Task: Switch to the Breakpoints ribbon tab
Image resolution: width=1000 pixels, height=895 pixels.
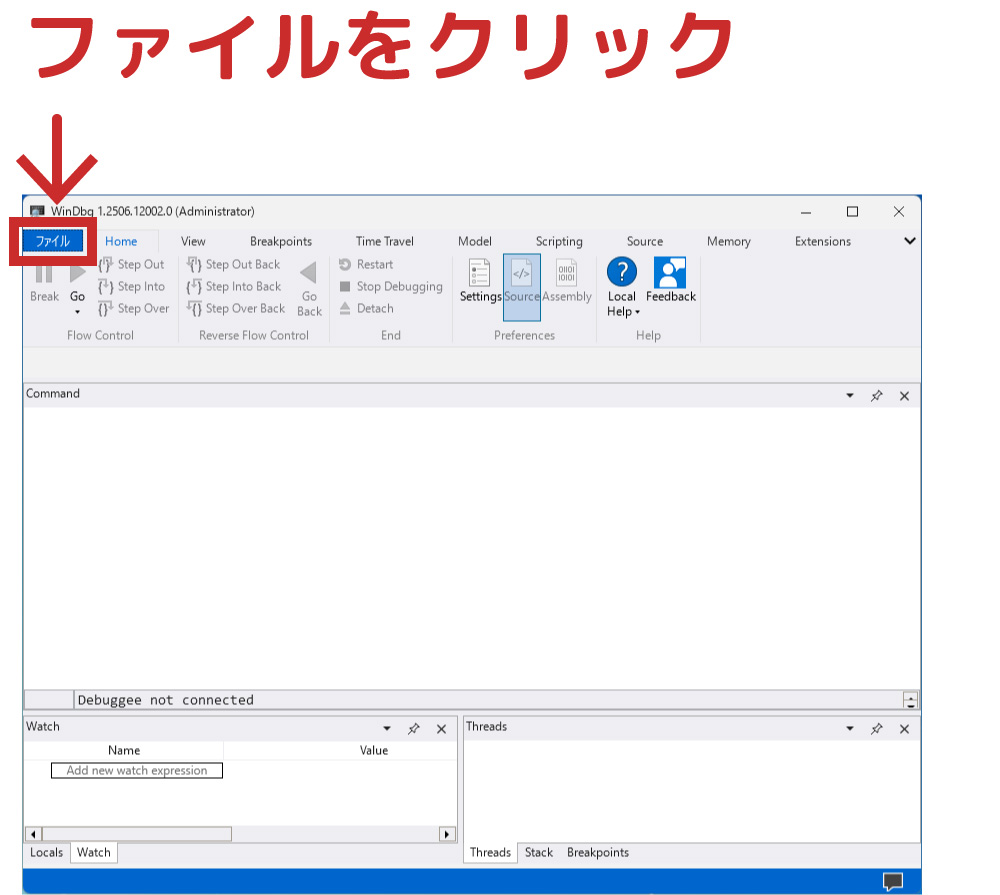Action: tap(280, 241)
